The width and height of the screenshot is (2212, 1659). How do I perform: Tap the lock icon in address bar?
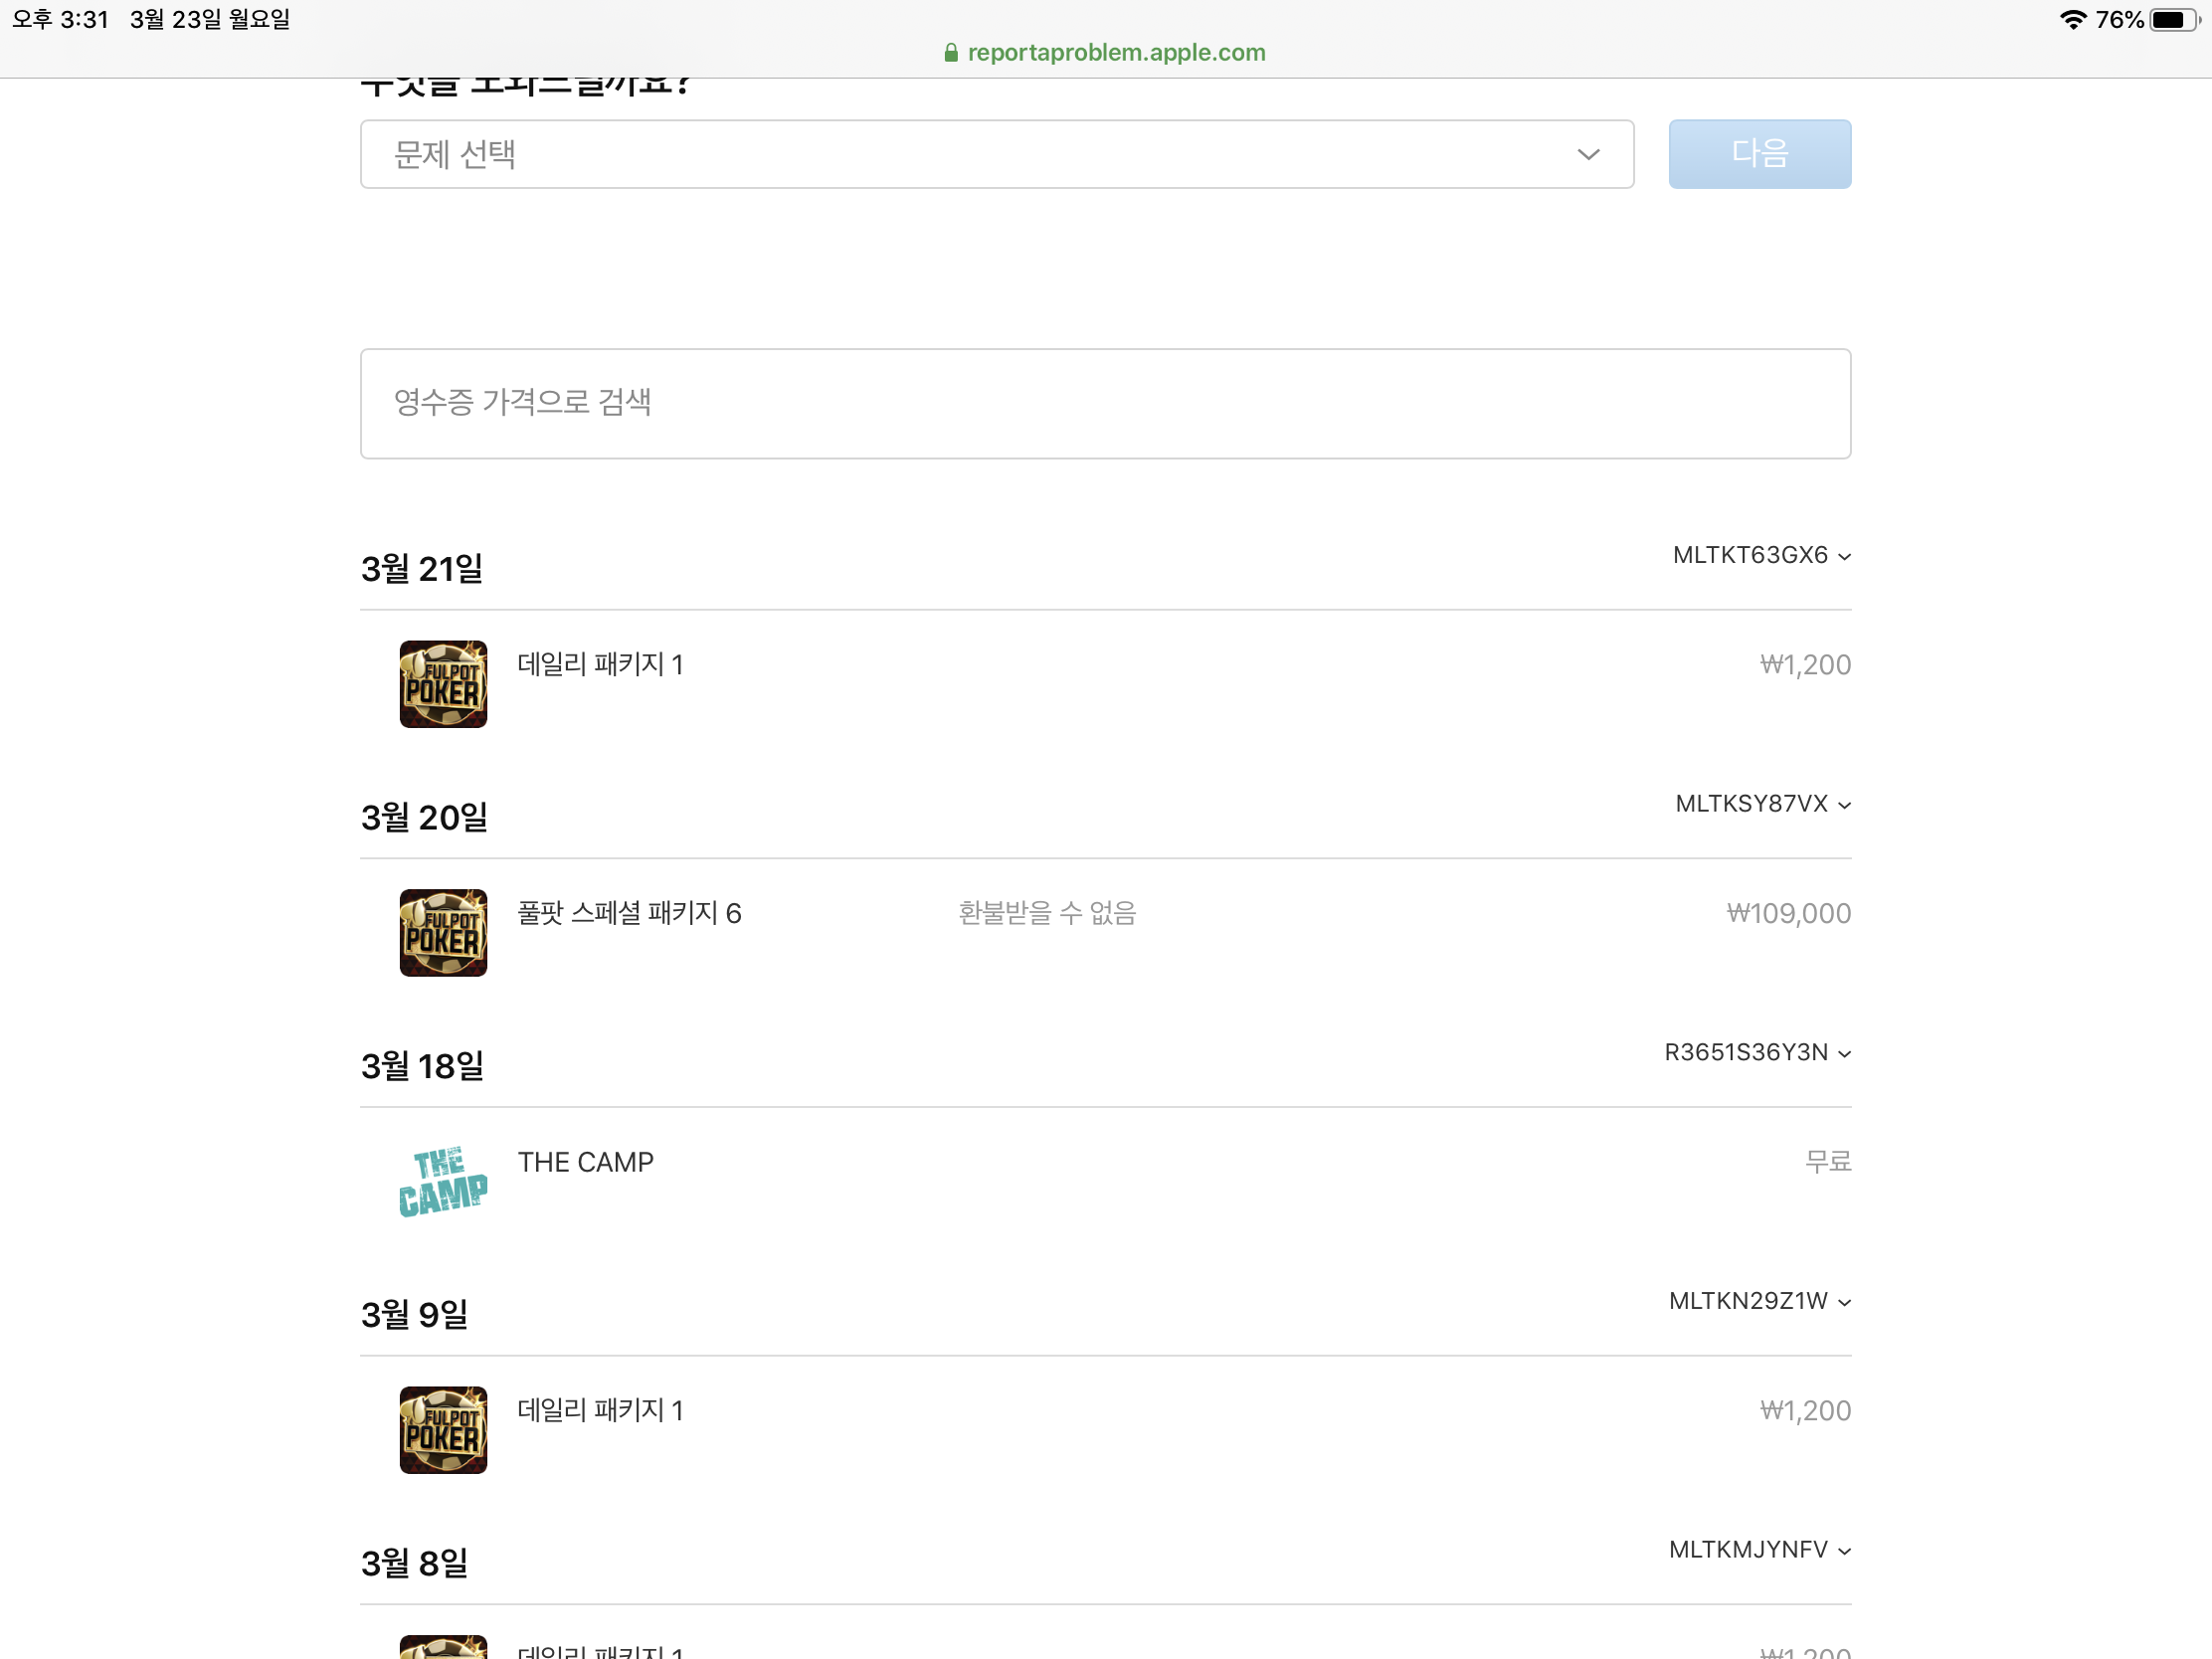951,53
